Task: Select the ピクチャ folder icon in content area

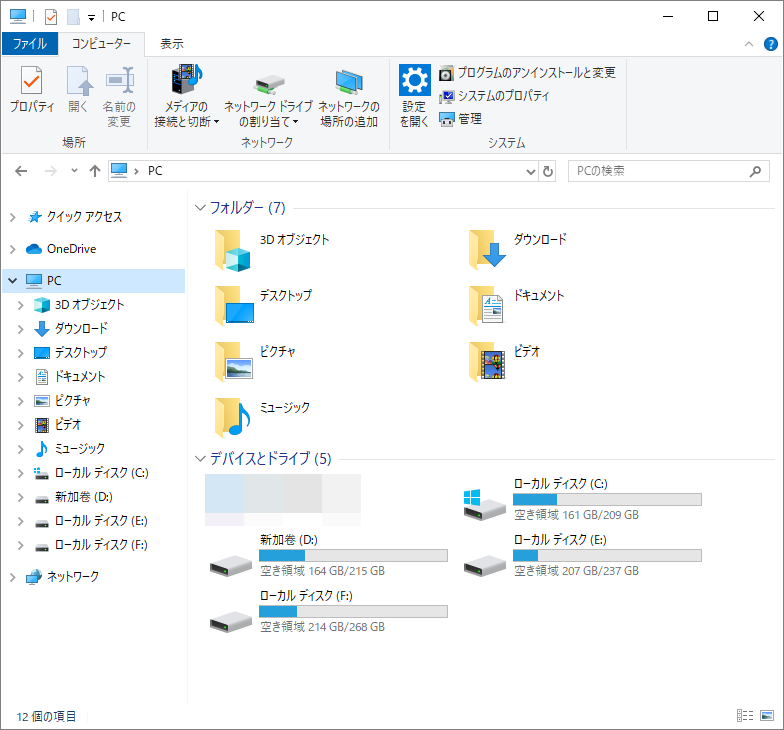Action: pyautogui.click(x=234, y=362)
